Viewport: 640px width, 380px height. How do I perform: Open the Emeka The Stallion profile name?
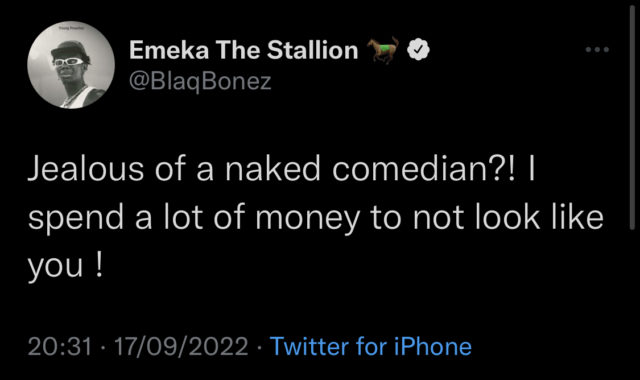click(x=244, y=50)
